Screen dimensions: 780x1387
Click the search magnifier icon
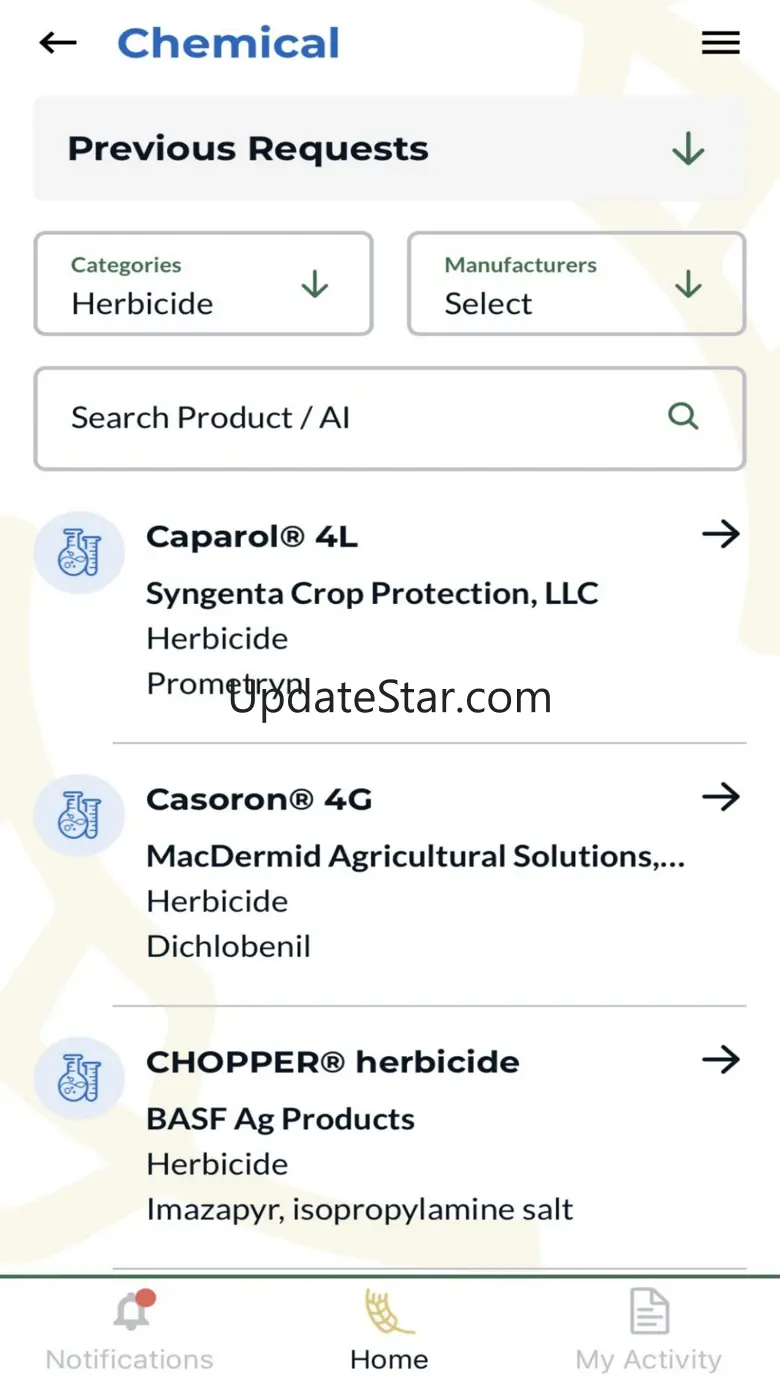point(683,416)
